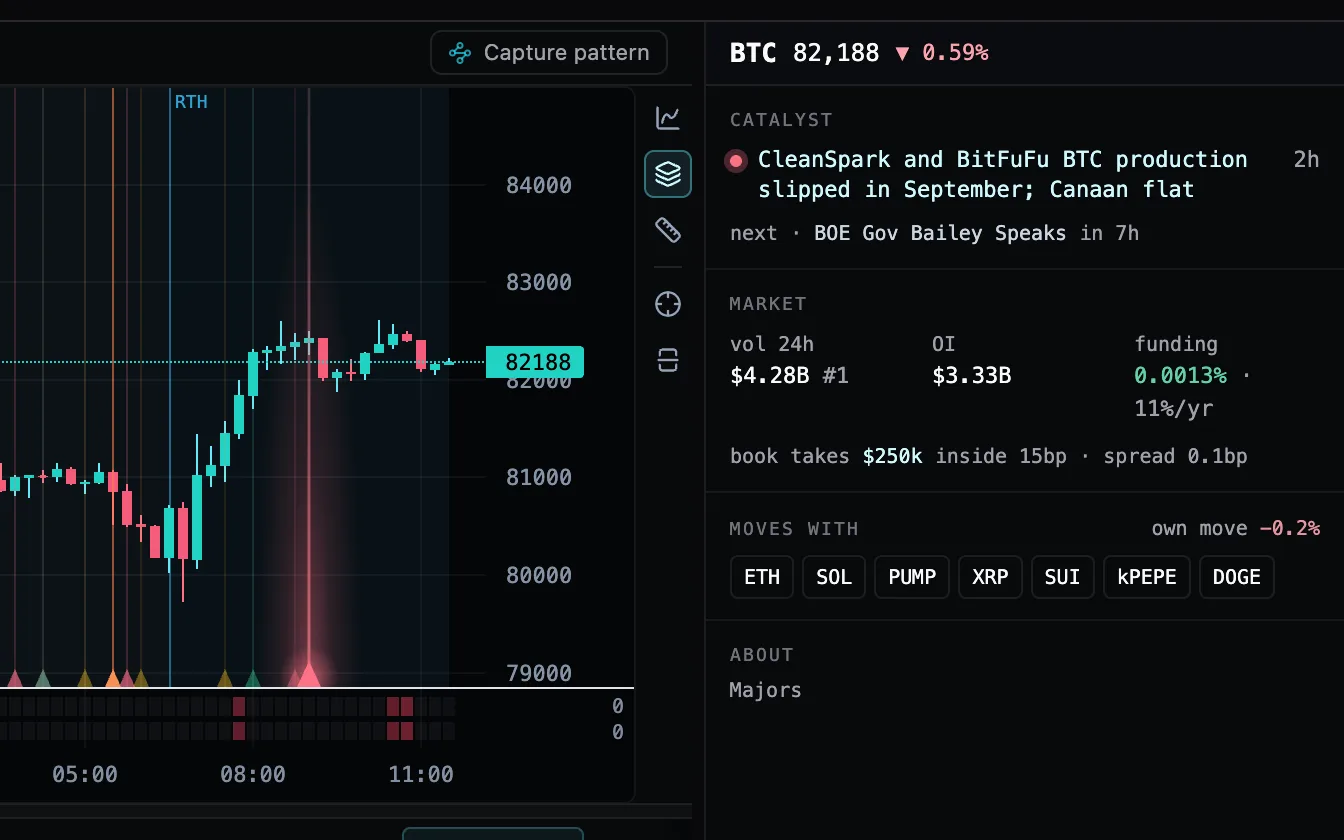
Task: Click the 05:00 time axis label
Action: (85, 775)
